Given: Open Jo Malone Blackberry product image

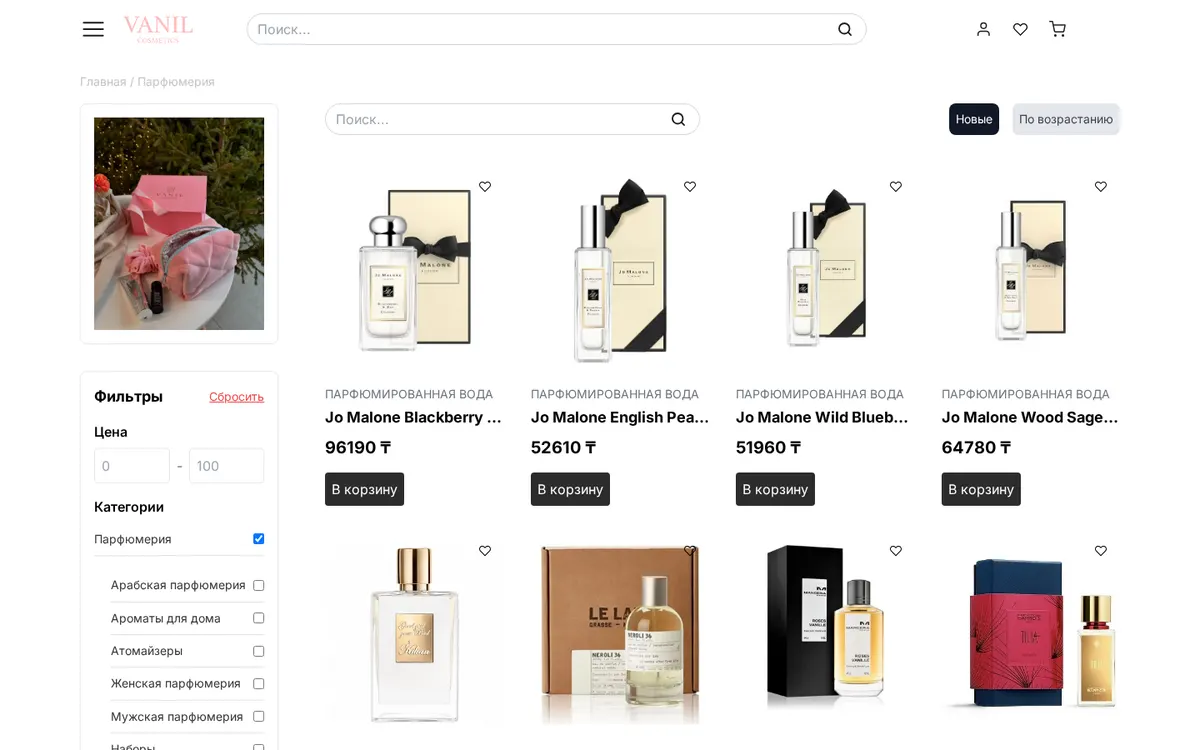Looking at the screenshot, I should pos(415,270).
